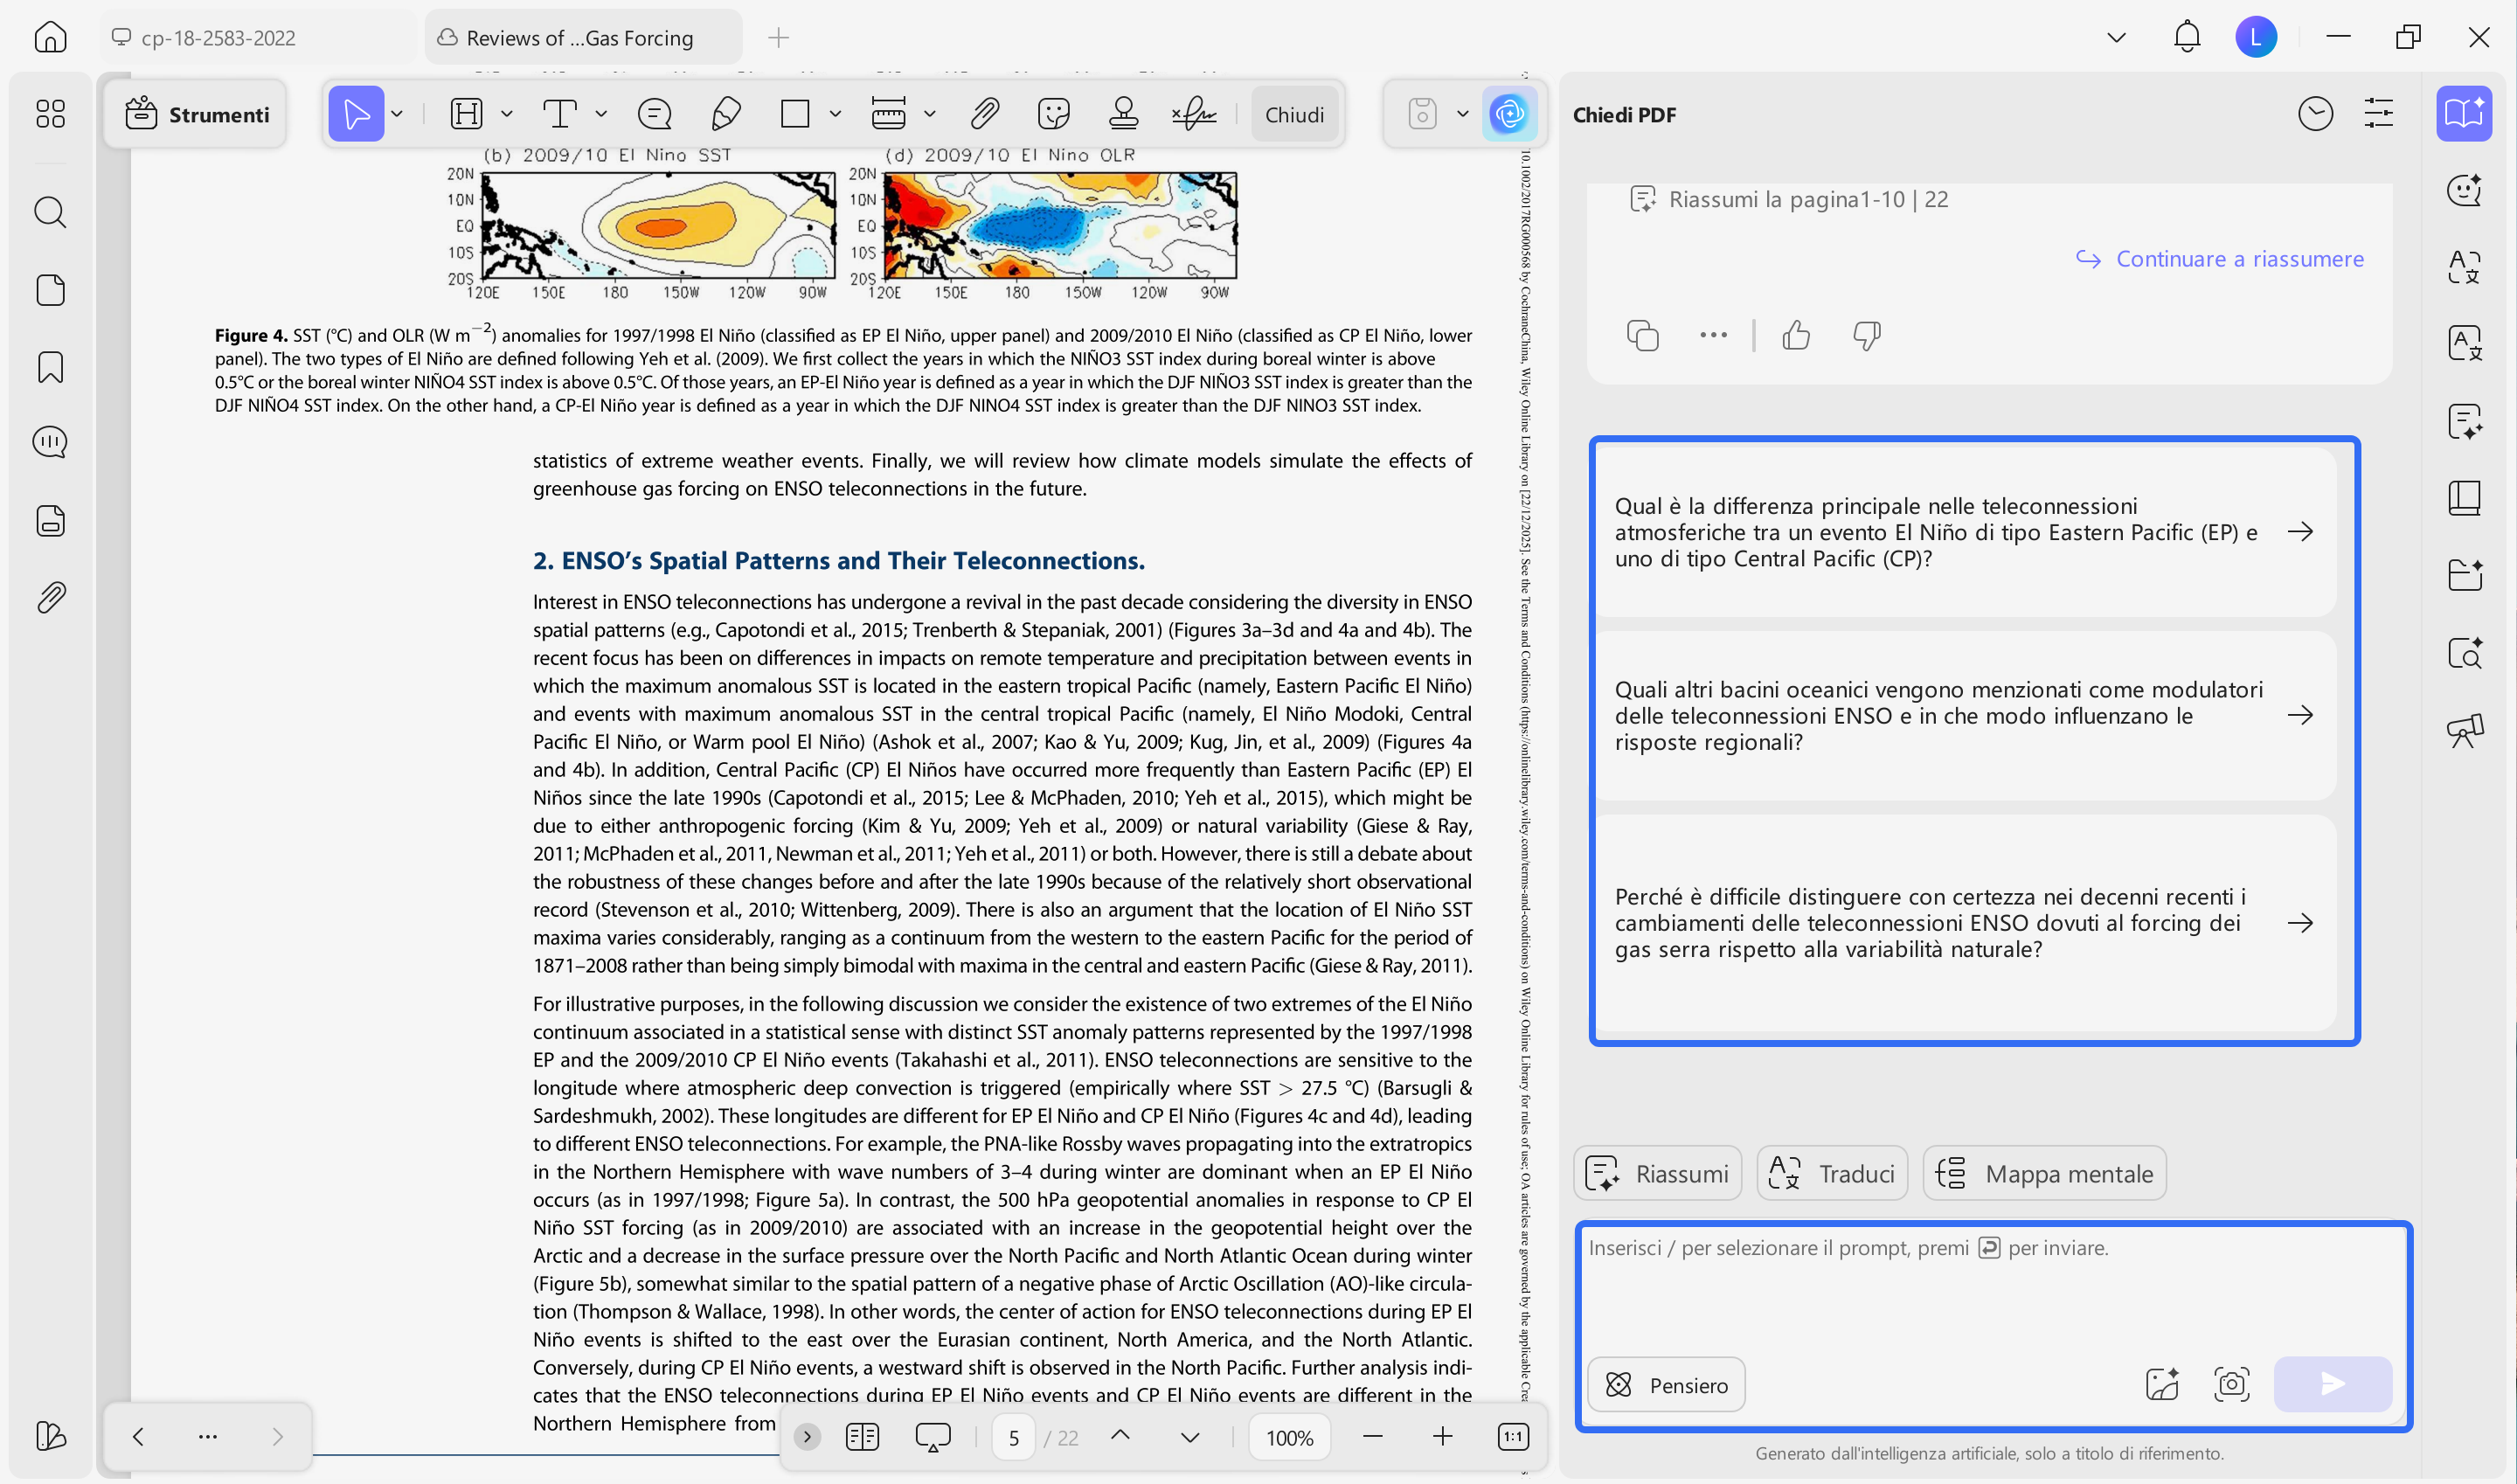Open notifications bell
This screenshot has height=1484, width=2517.
click(x=2187, y=37)
